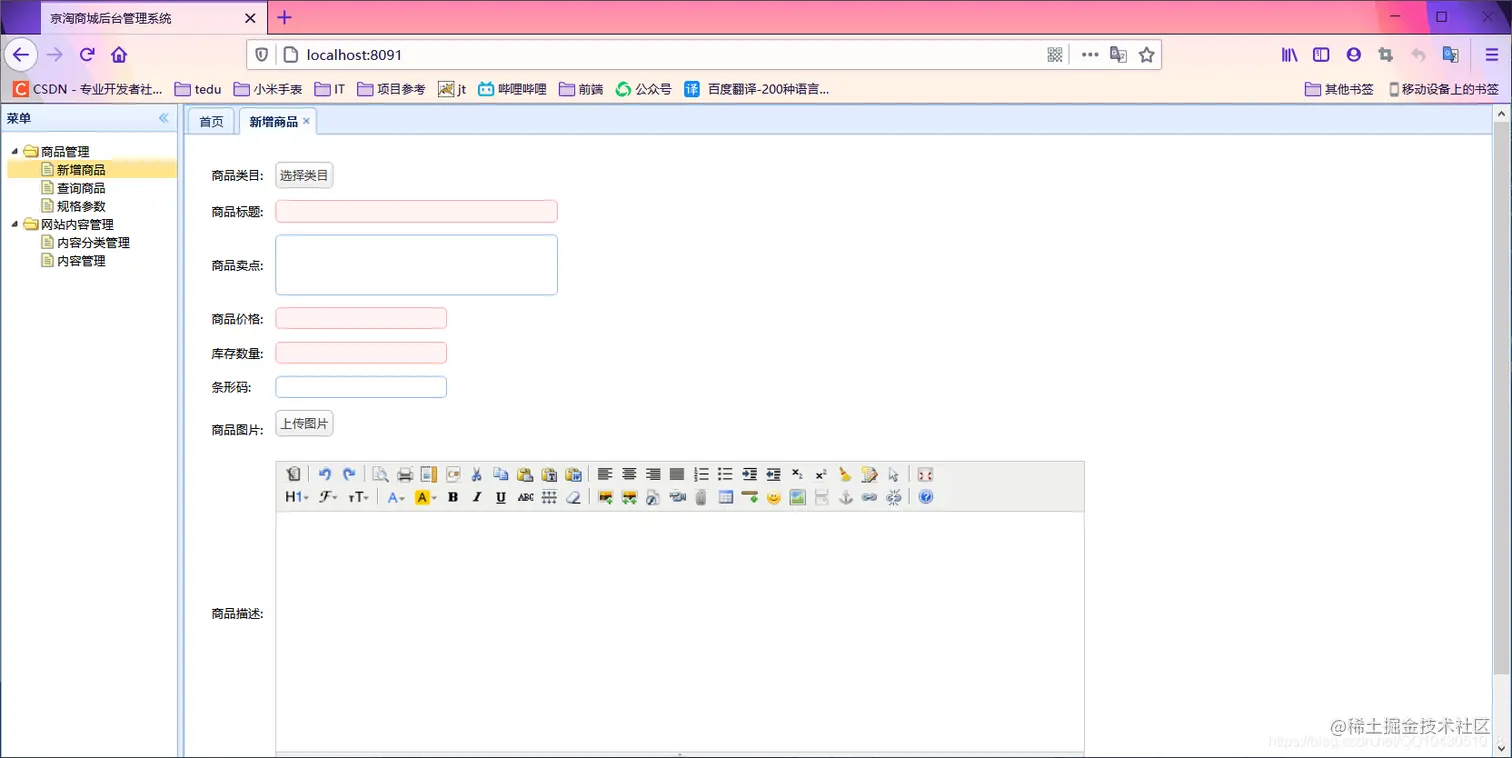Apply quick format in the editor
The width and height of the screenshot is (1512, 758).
pyautogui.click(x=869, y=474)
